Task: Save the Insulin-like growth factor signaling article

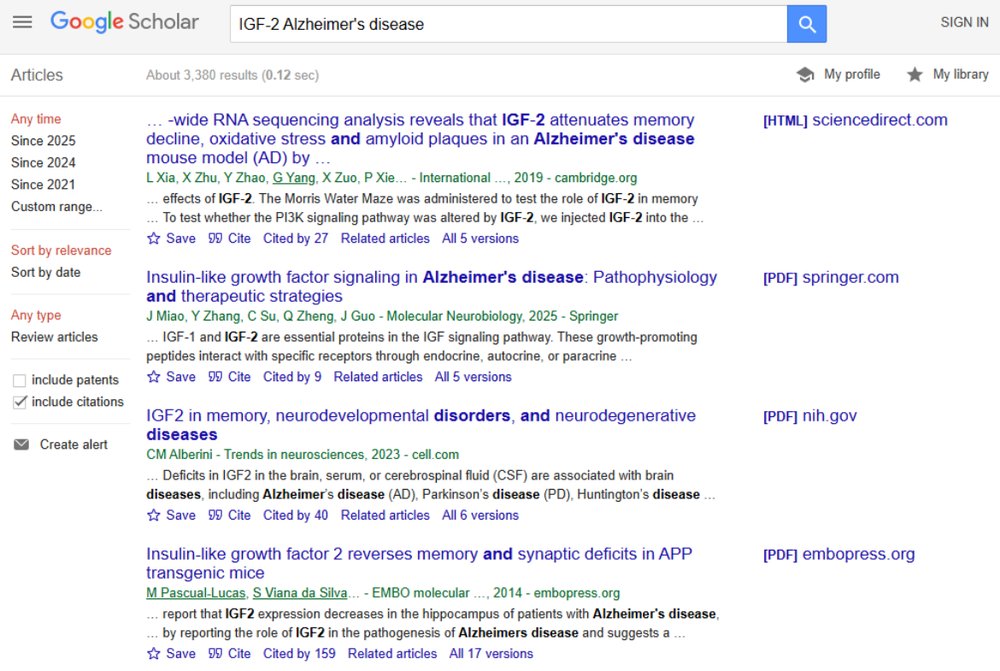Action: pyautogui.click(x=172, y=377)
